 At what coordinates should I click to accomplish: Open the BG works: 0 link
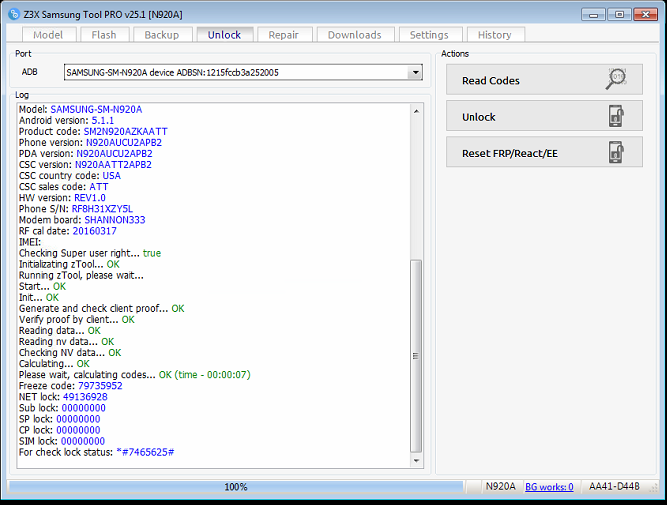coord(549,487)
